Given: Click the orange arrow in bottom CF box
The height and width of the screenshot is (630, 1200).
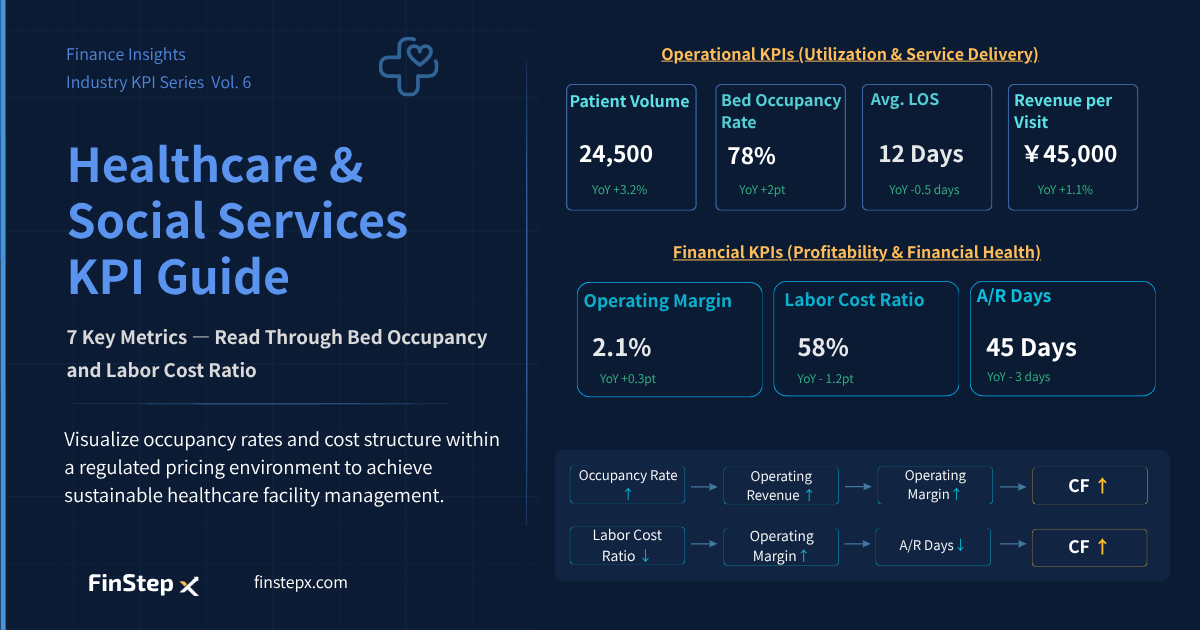Looking at the screenshot, I should pos(1102,547).
